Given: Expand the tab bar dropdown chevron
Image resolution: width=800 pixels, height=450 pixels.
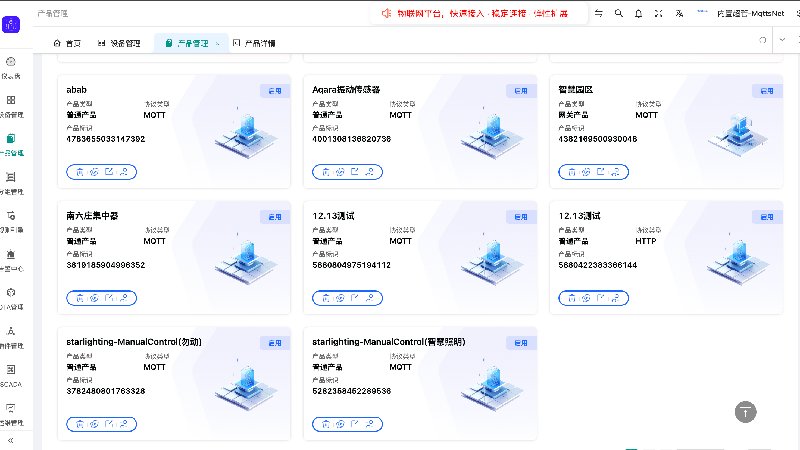Looking at the screenshot, I should 782,40.
